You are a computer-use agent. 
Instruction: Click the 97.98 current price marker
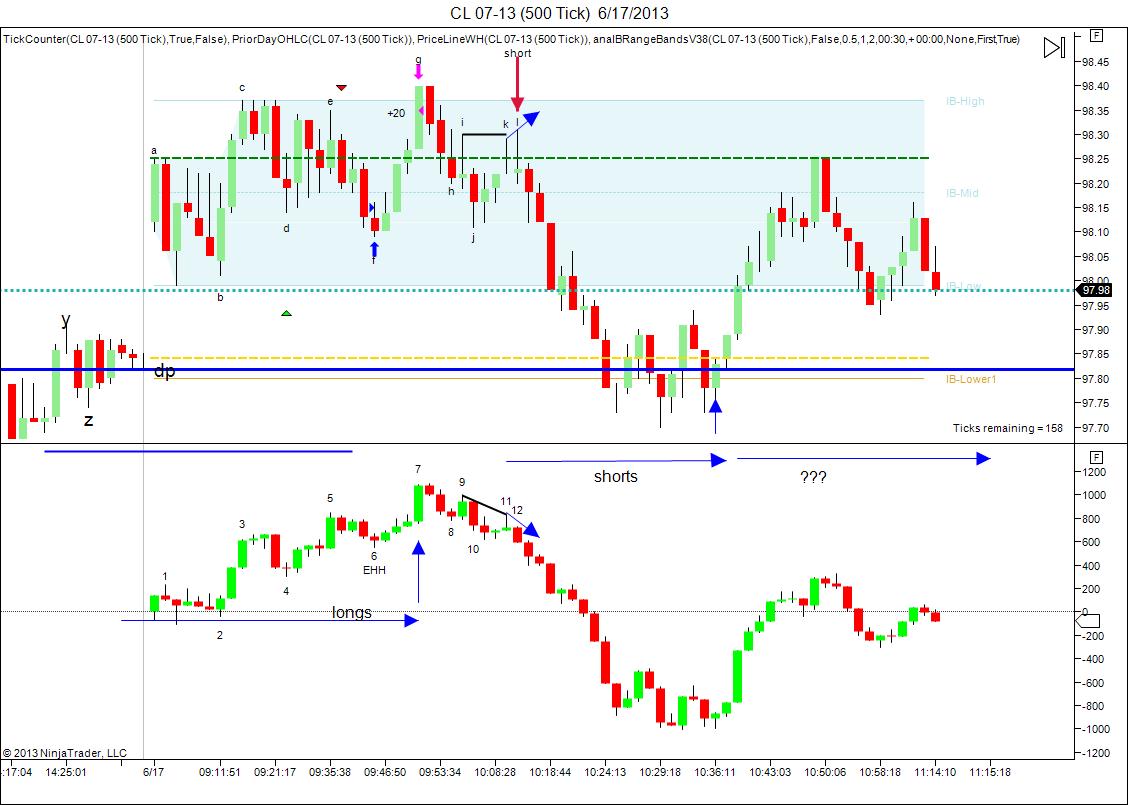(1096, 290)
